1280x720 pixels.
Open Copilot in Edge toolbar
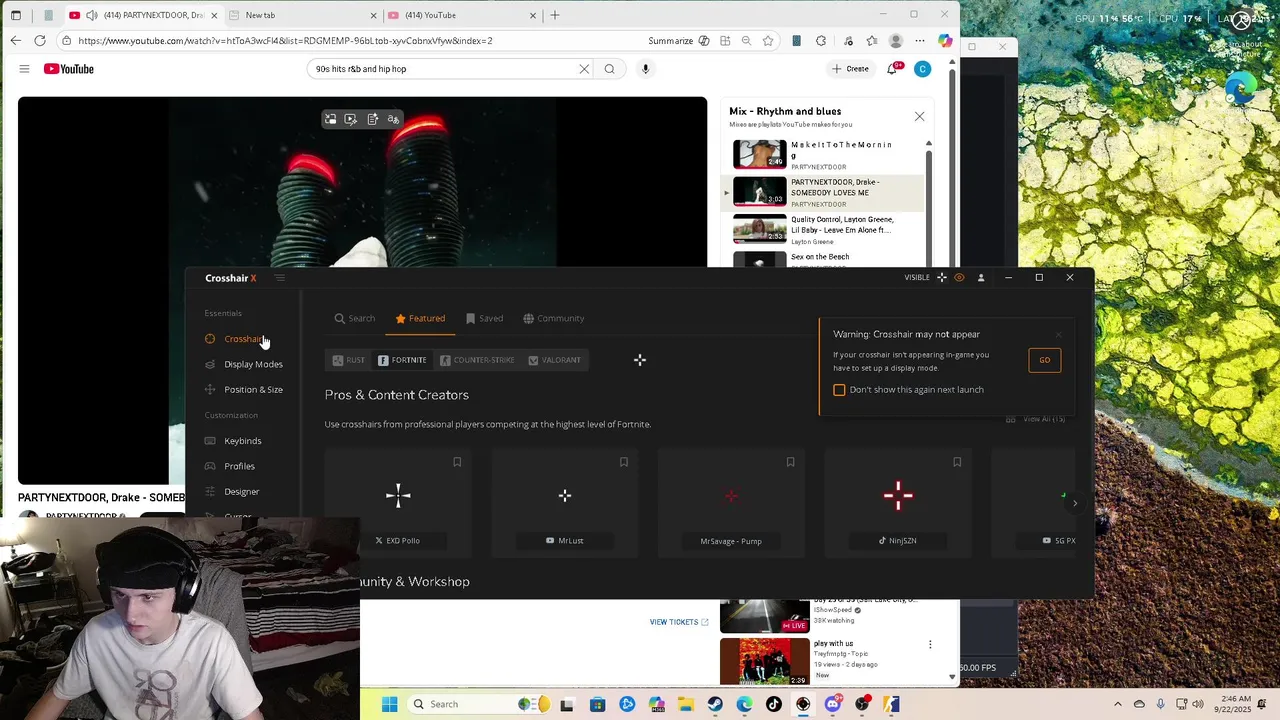pyautogui.click(x=945, y=41)
